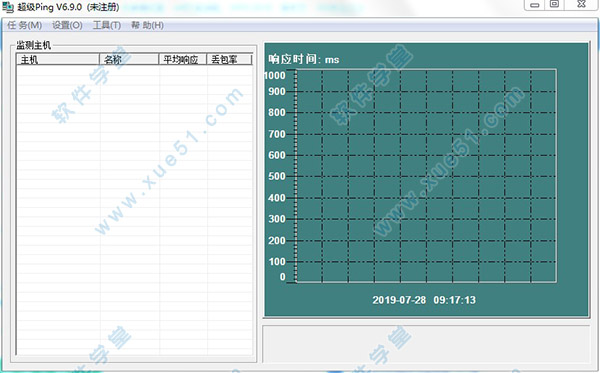Screen dimensions: 600x373
Task: Click the 1000 axis label on chart
Action: (276, 75)
